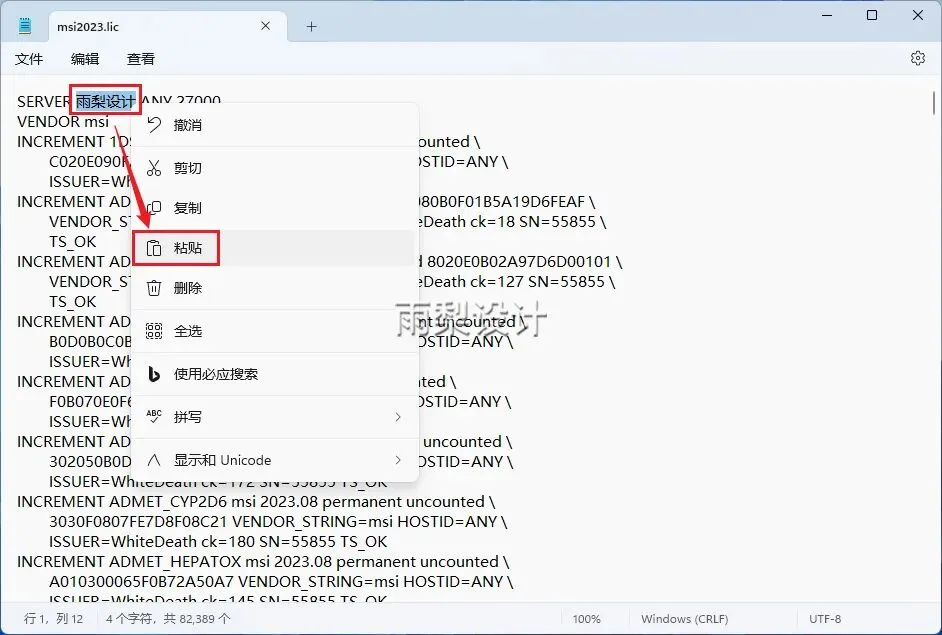The height and width of the screenshot is (635, 942).
Task: Click the undo arrow icon in context menu
Action: pyautogui.click(x=154, y=125)
